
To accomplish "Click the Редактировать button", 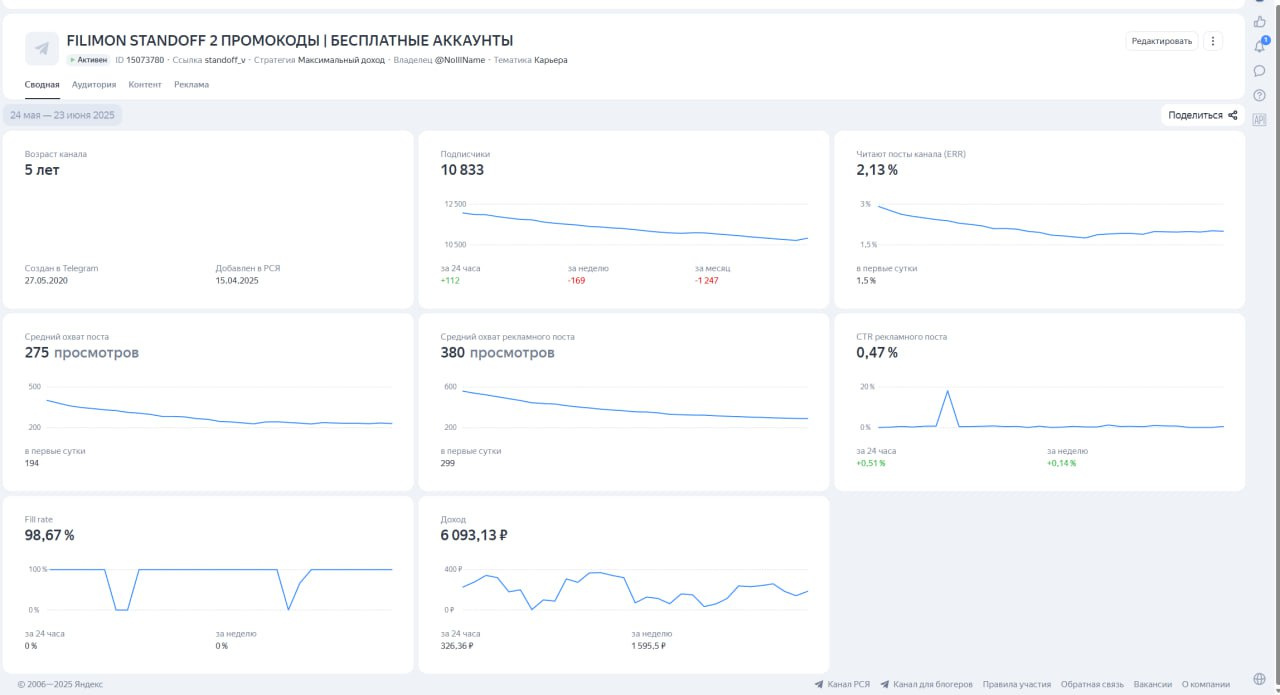I will (1161, 41).
